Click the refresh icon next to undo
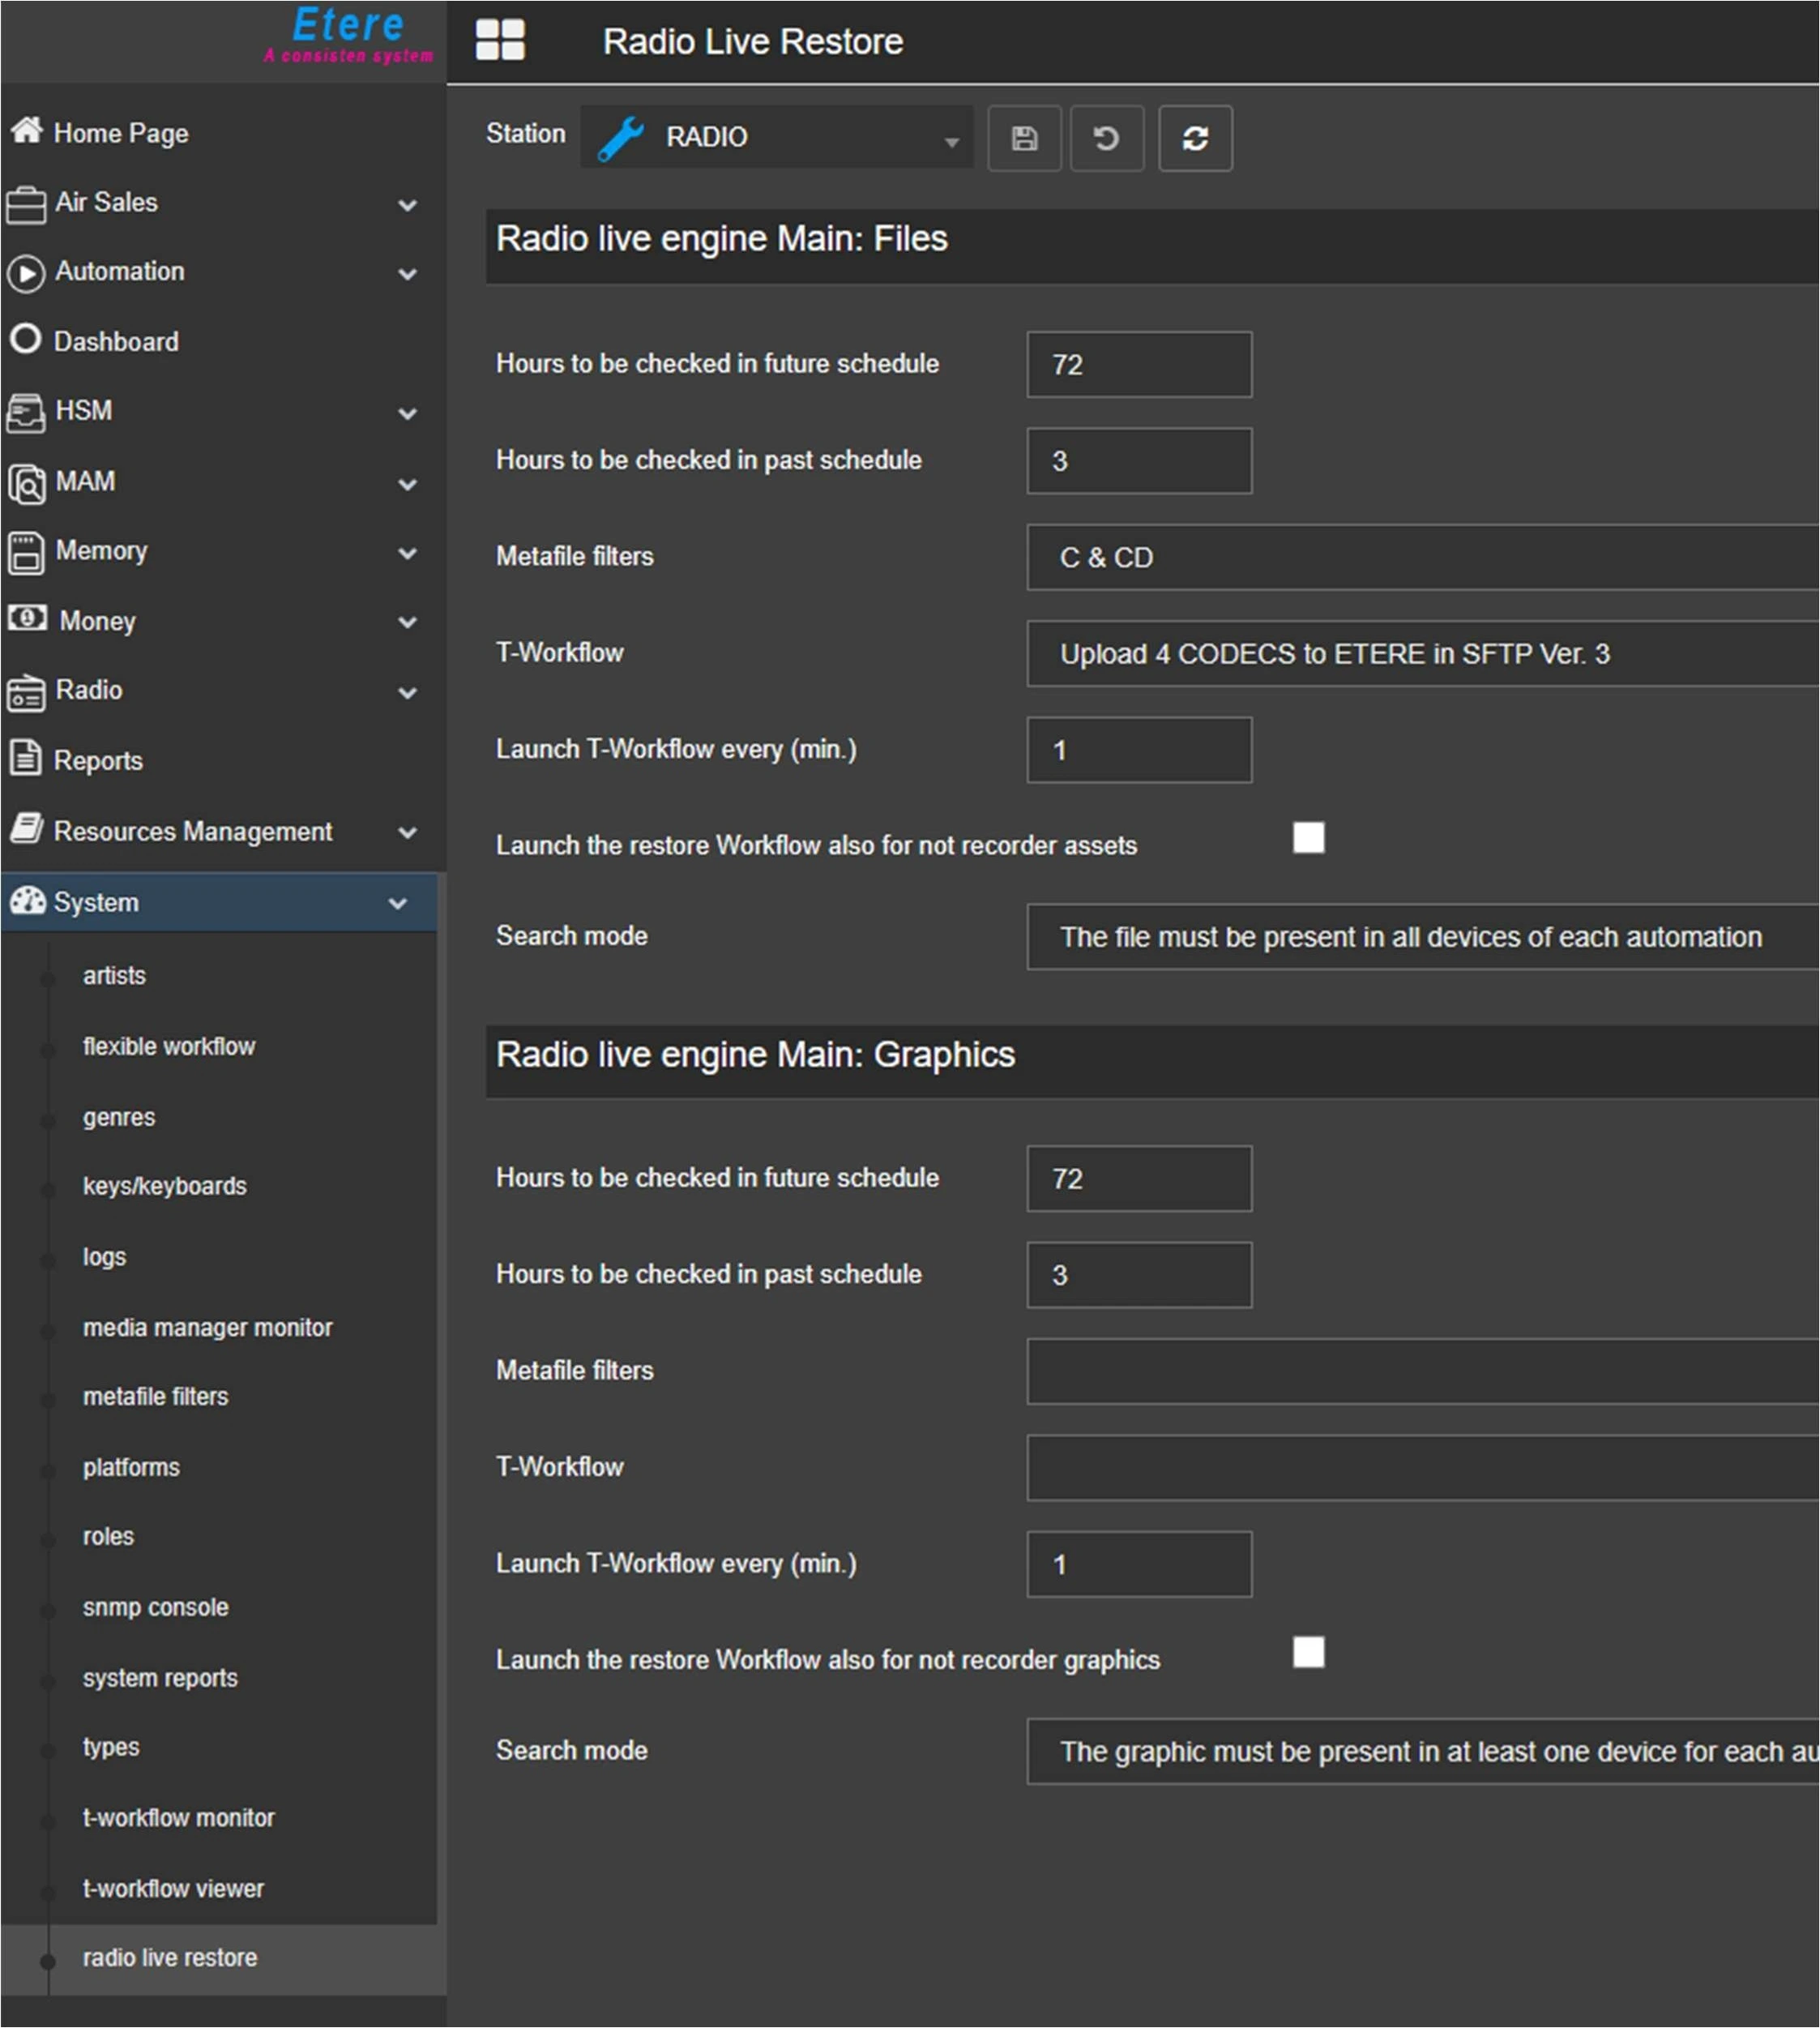The height and width of the screenshot is (2028, 1820). tap(1195, 138)
